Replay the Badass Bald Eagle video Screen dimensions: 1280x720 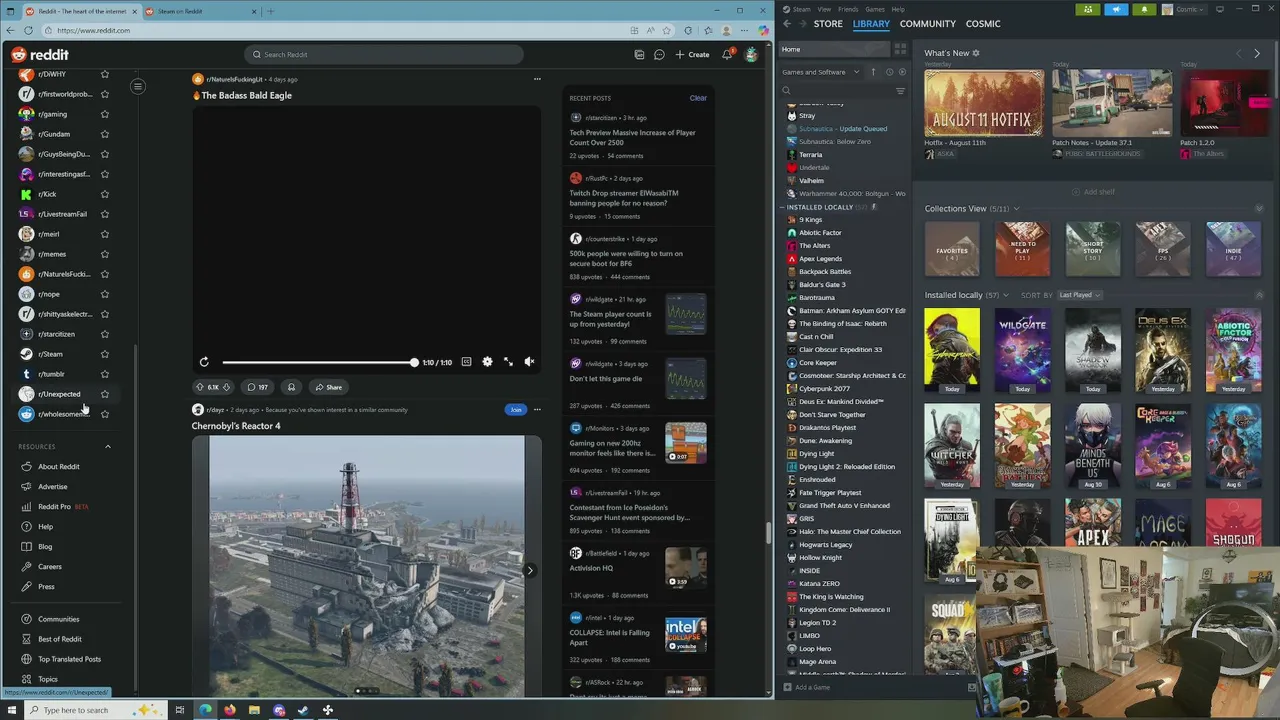point(204,362)
